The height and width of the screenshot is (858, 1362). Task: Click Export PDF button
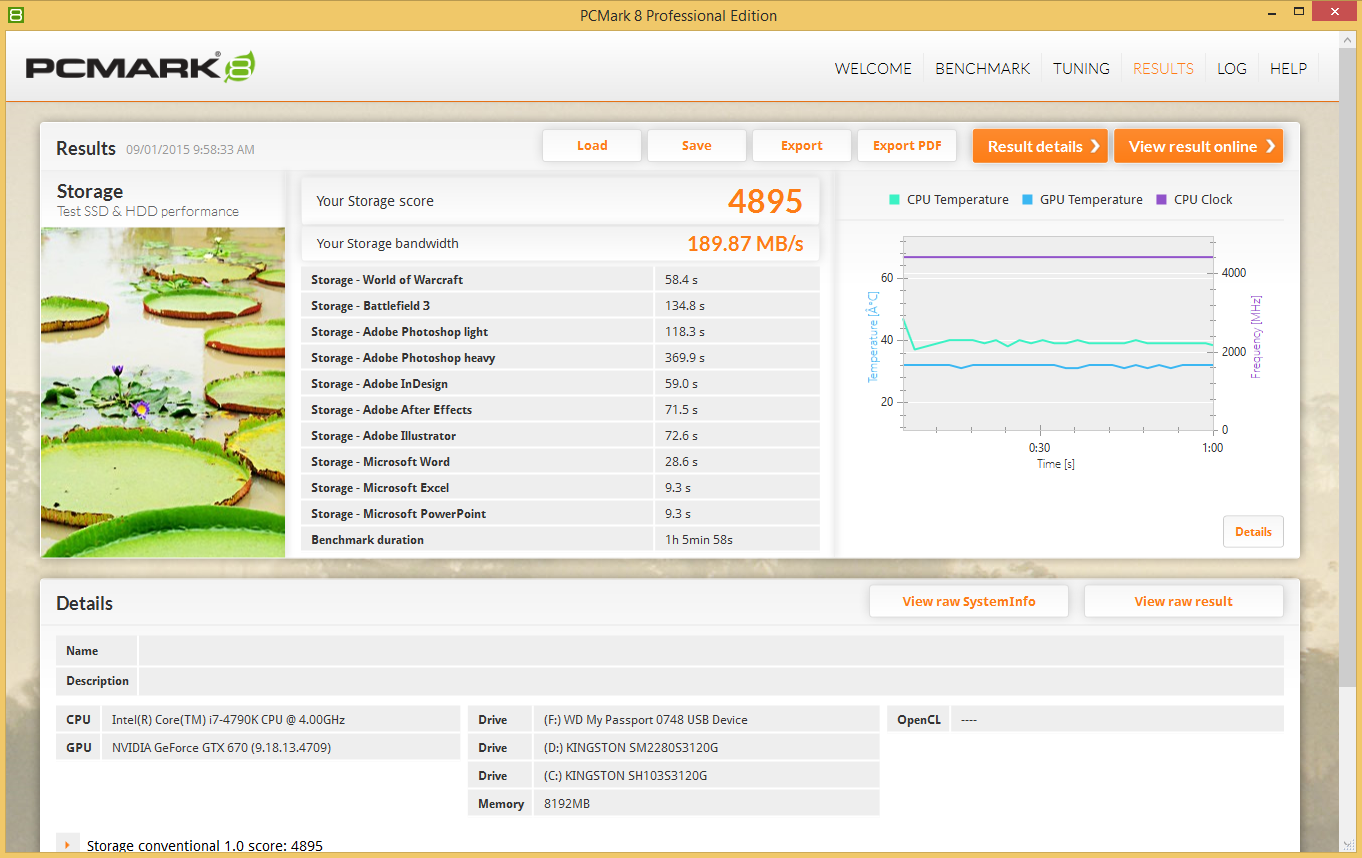[907, 146]
